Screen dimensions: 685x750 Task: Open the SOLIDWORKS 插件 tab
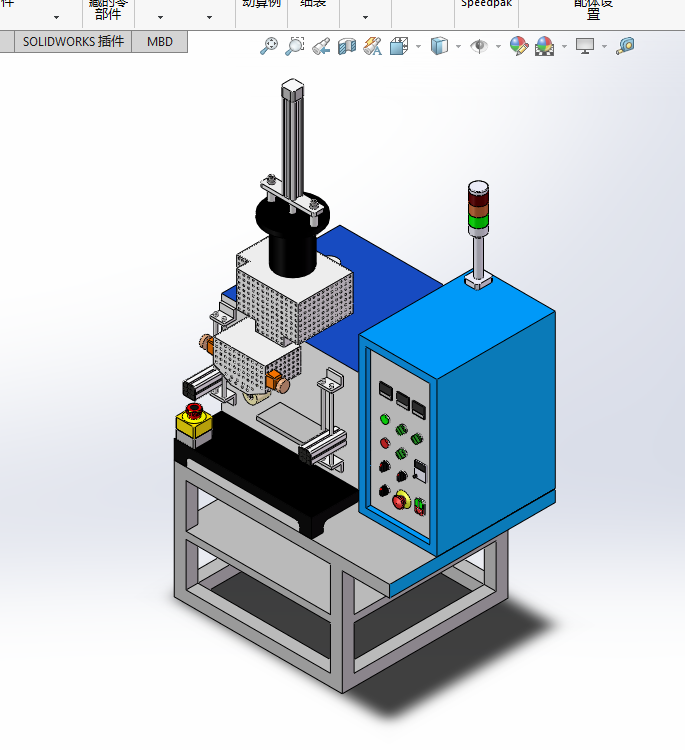click(73, 42)
